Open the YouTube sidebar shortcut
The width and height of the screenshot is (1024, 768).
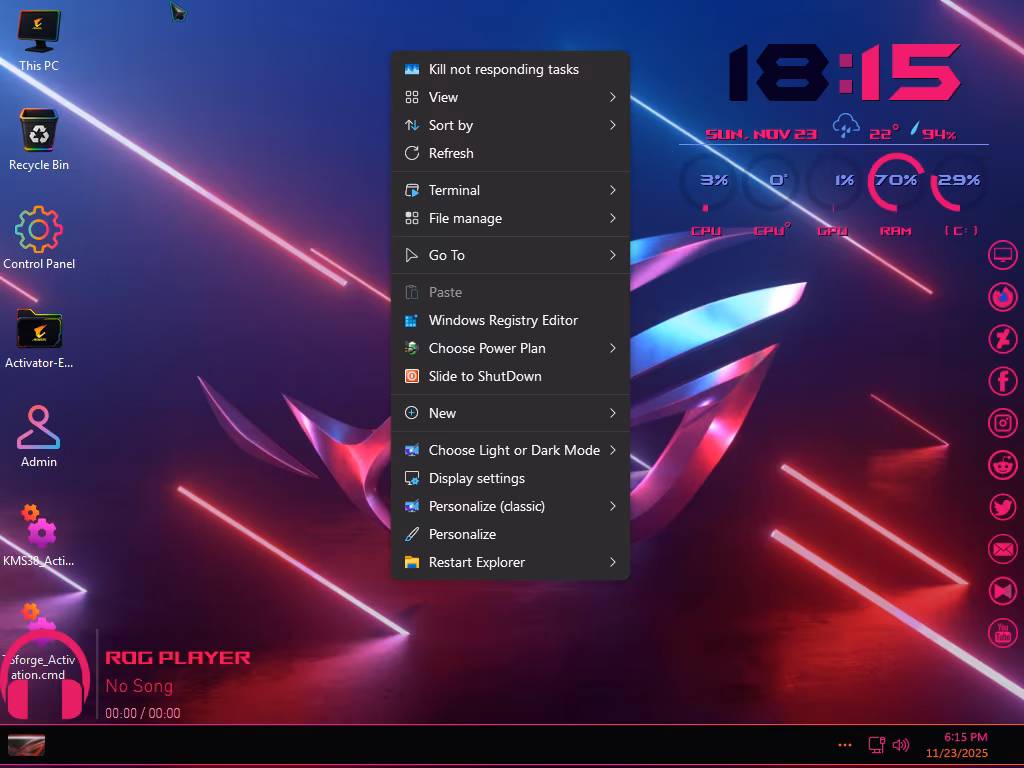coord(1002,633)
